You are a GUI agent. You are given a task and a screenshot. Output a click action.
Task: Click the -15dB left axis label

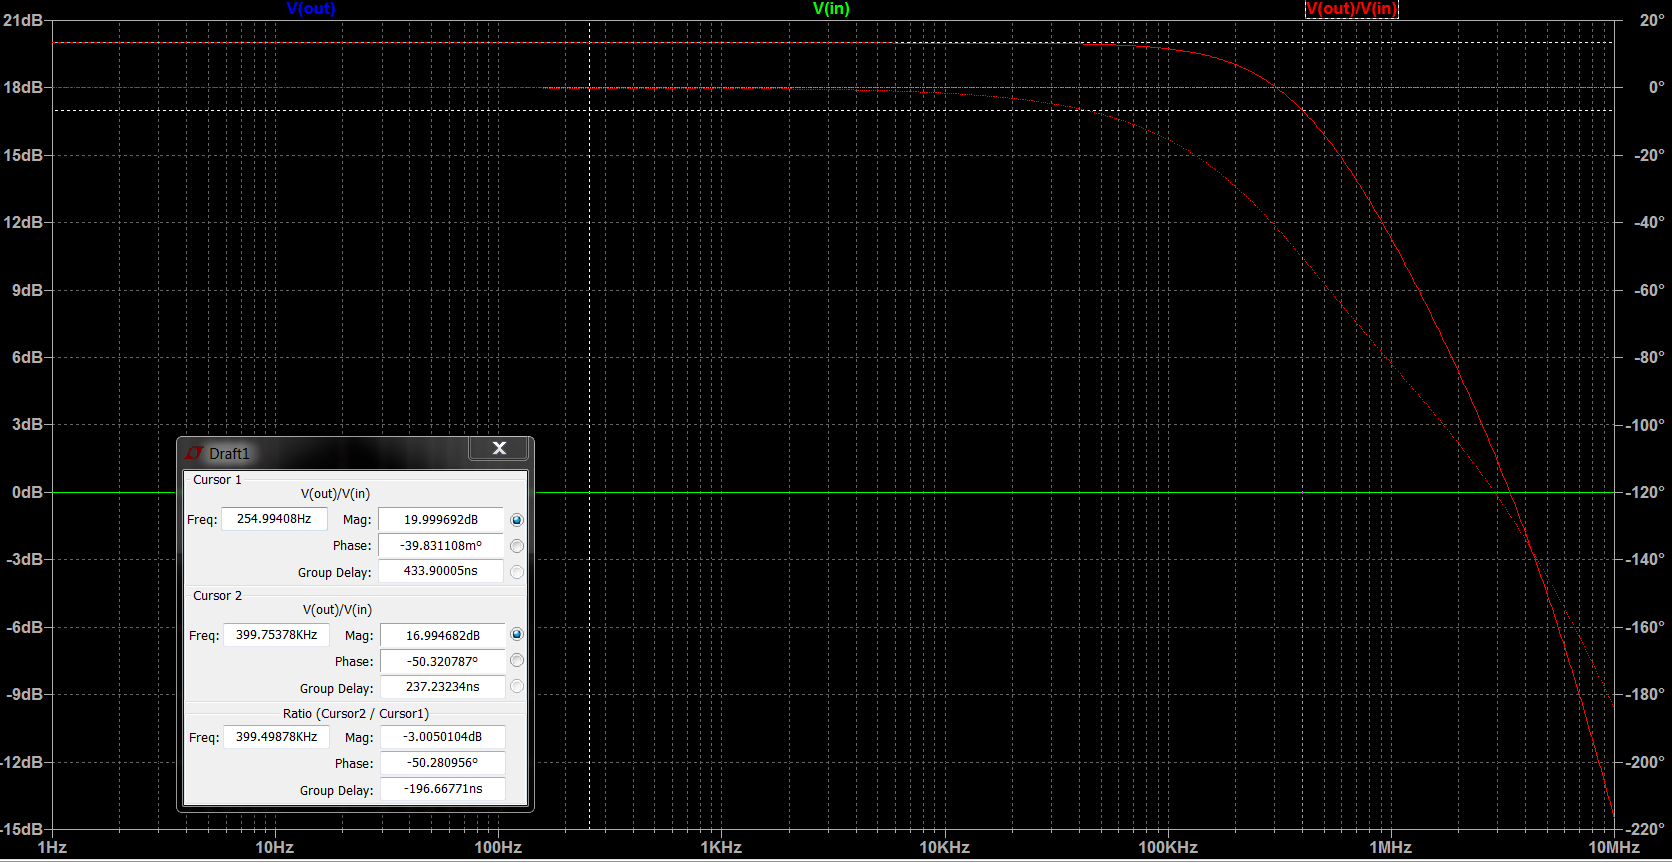coord(22,829)
